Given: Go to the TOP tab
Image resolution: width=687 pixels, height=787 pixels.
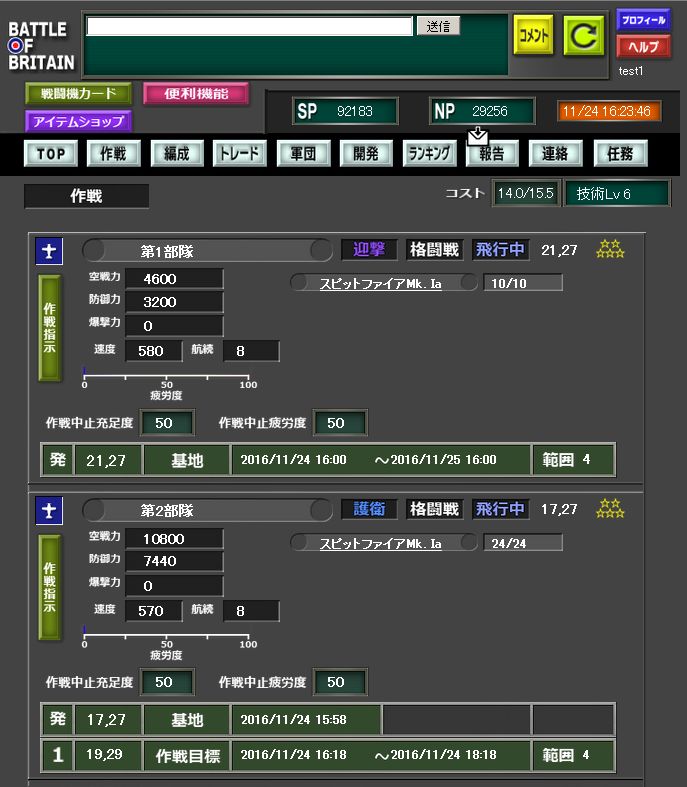Looking at the screenshot, I should (51, 154).
